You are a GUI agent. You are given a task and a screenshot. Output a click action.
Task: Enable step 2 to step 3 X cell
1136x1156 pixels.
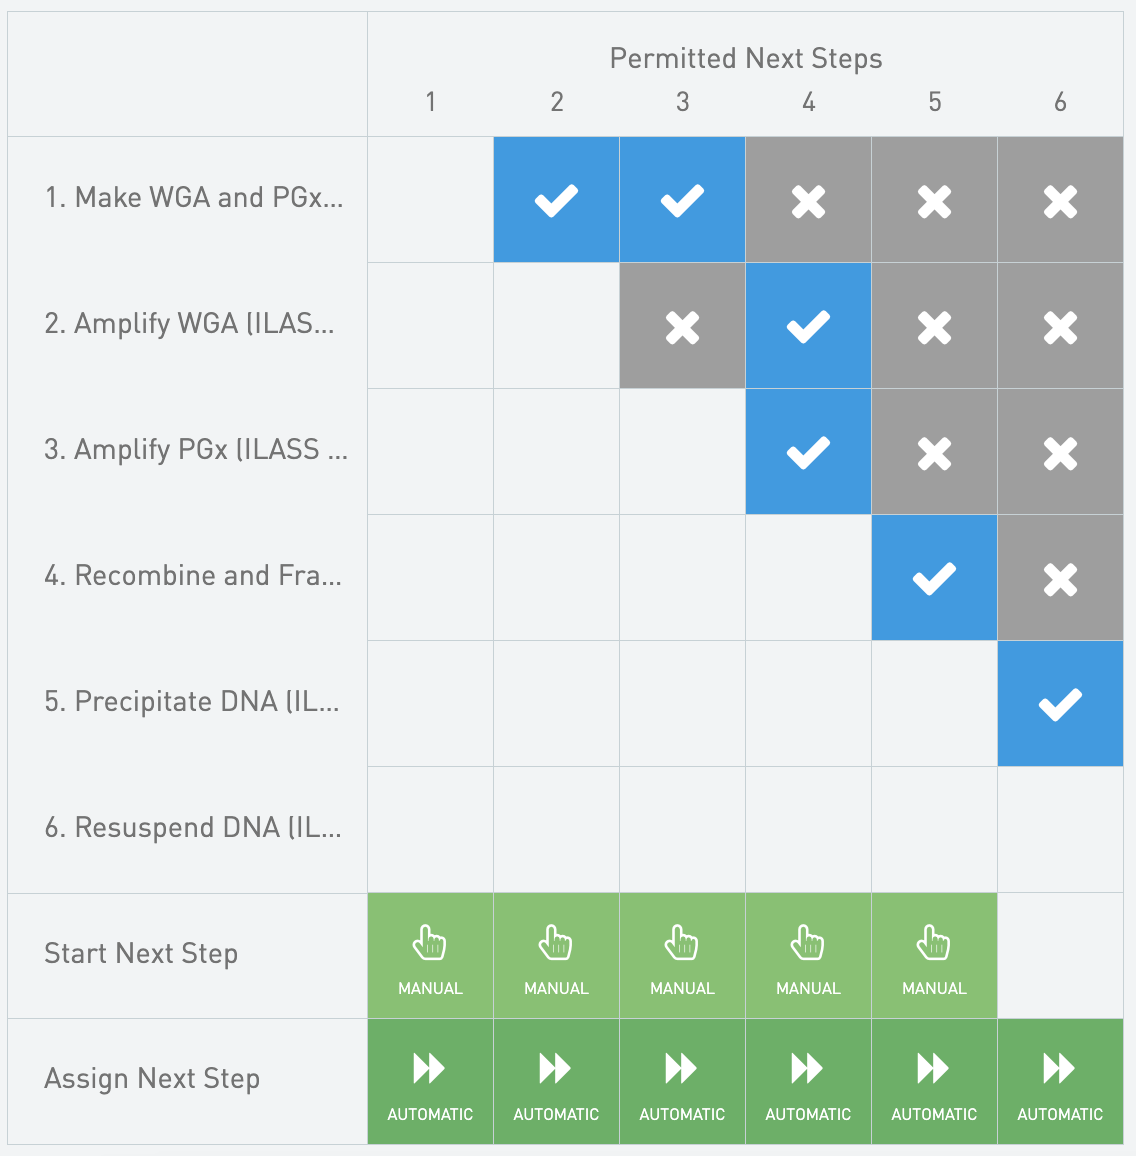[682, 326]
